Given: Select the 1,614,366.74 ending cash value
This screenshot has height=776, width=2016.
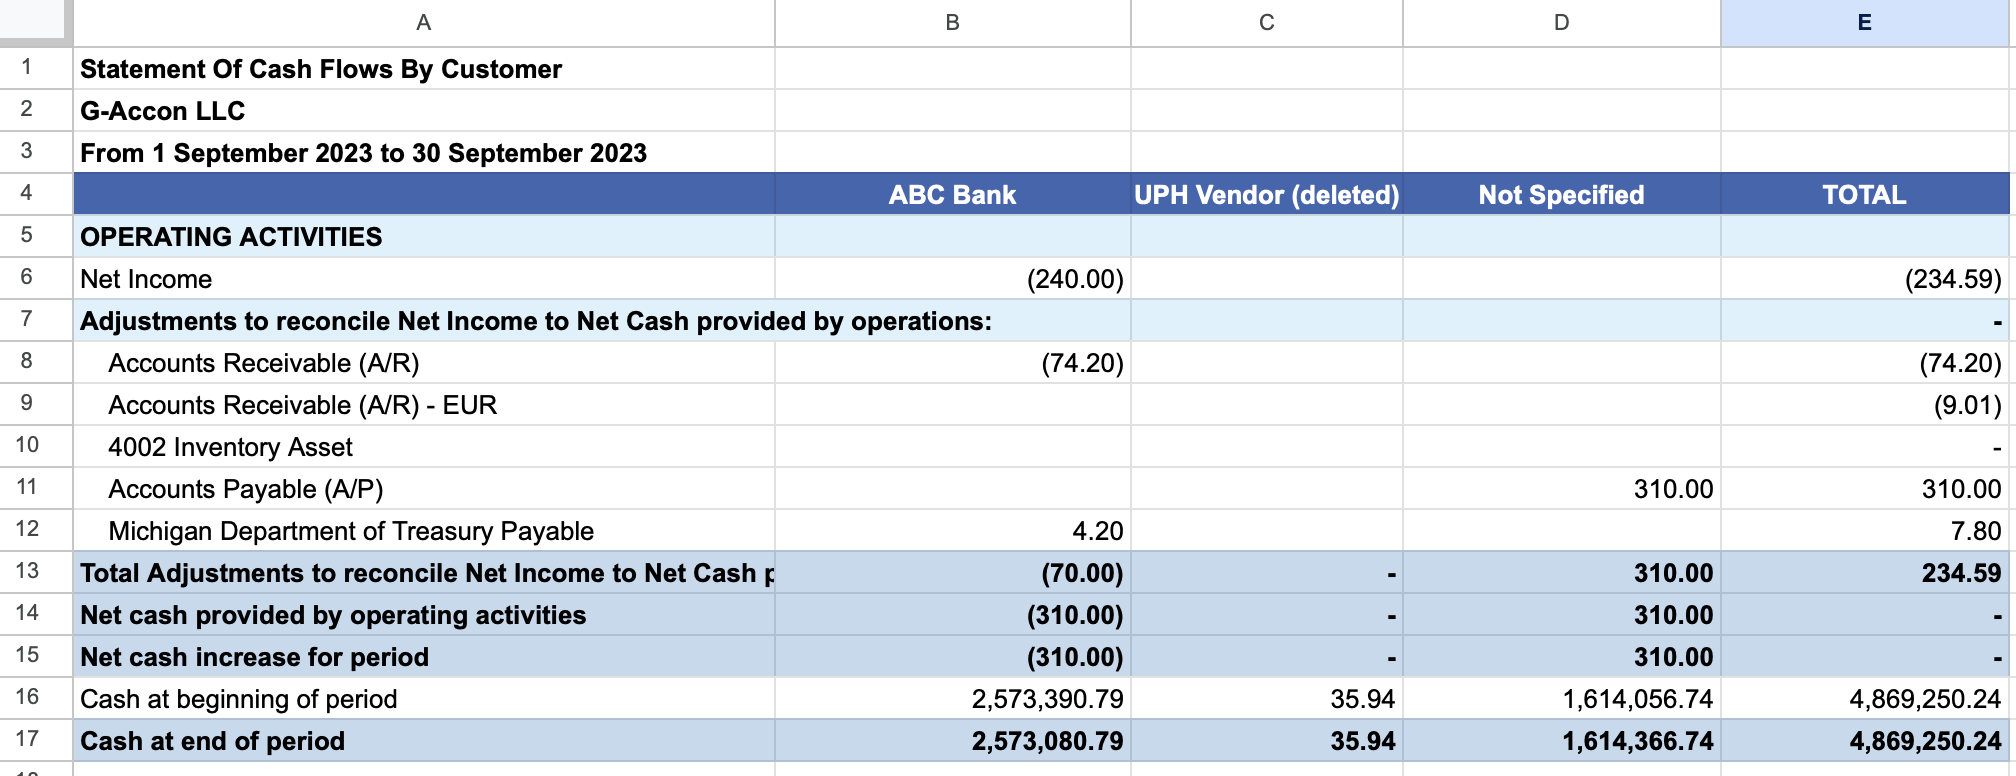Looking at the screenshot, I should pos(1561,740).
